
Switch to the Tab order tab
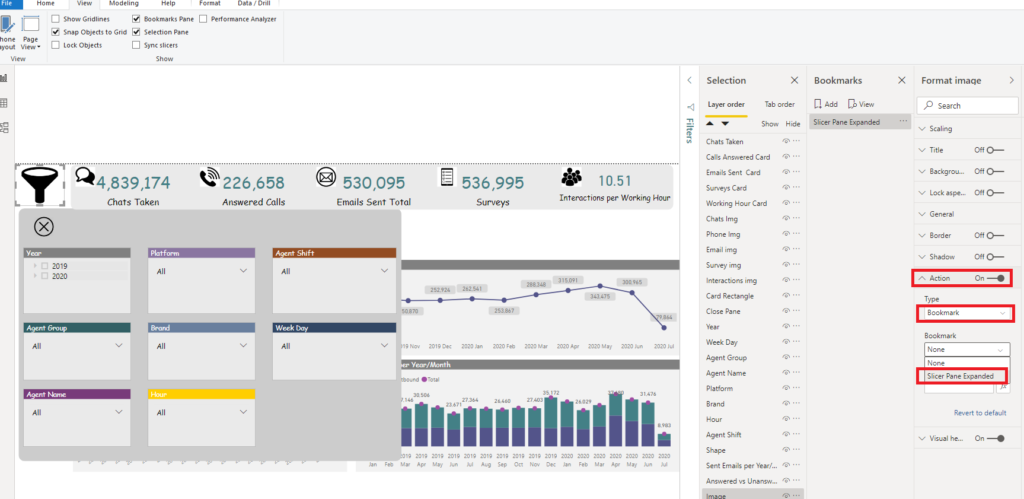coord(779,105)
